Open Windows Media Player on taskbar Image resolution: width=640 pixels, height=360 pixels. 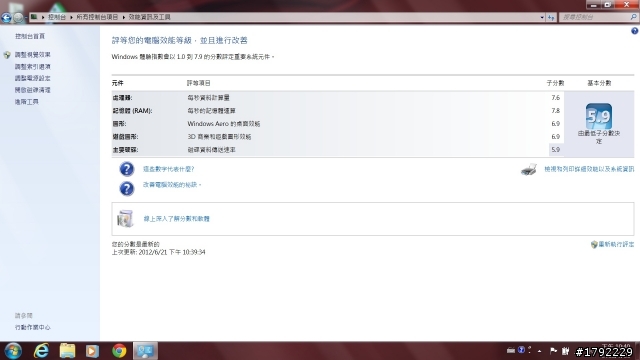(x=92, y=351)
